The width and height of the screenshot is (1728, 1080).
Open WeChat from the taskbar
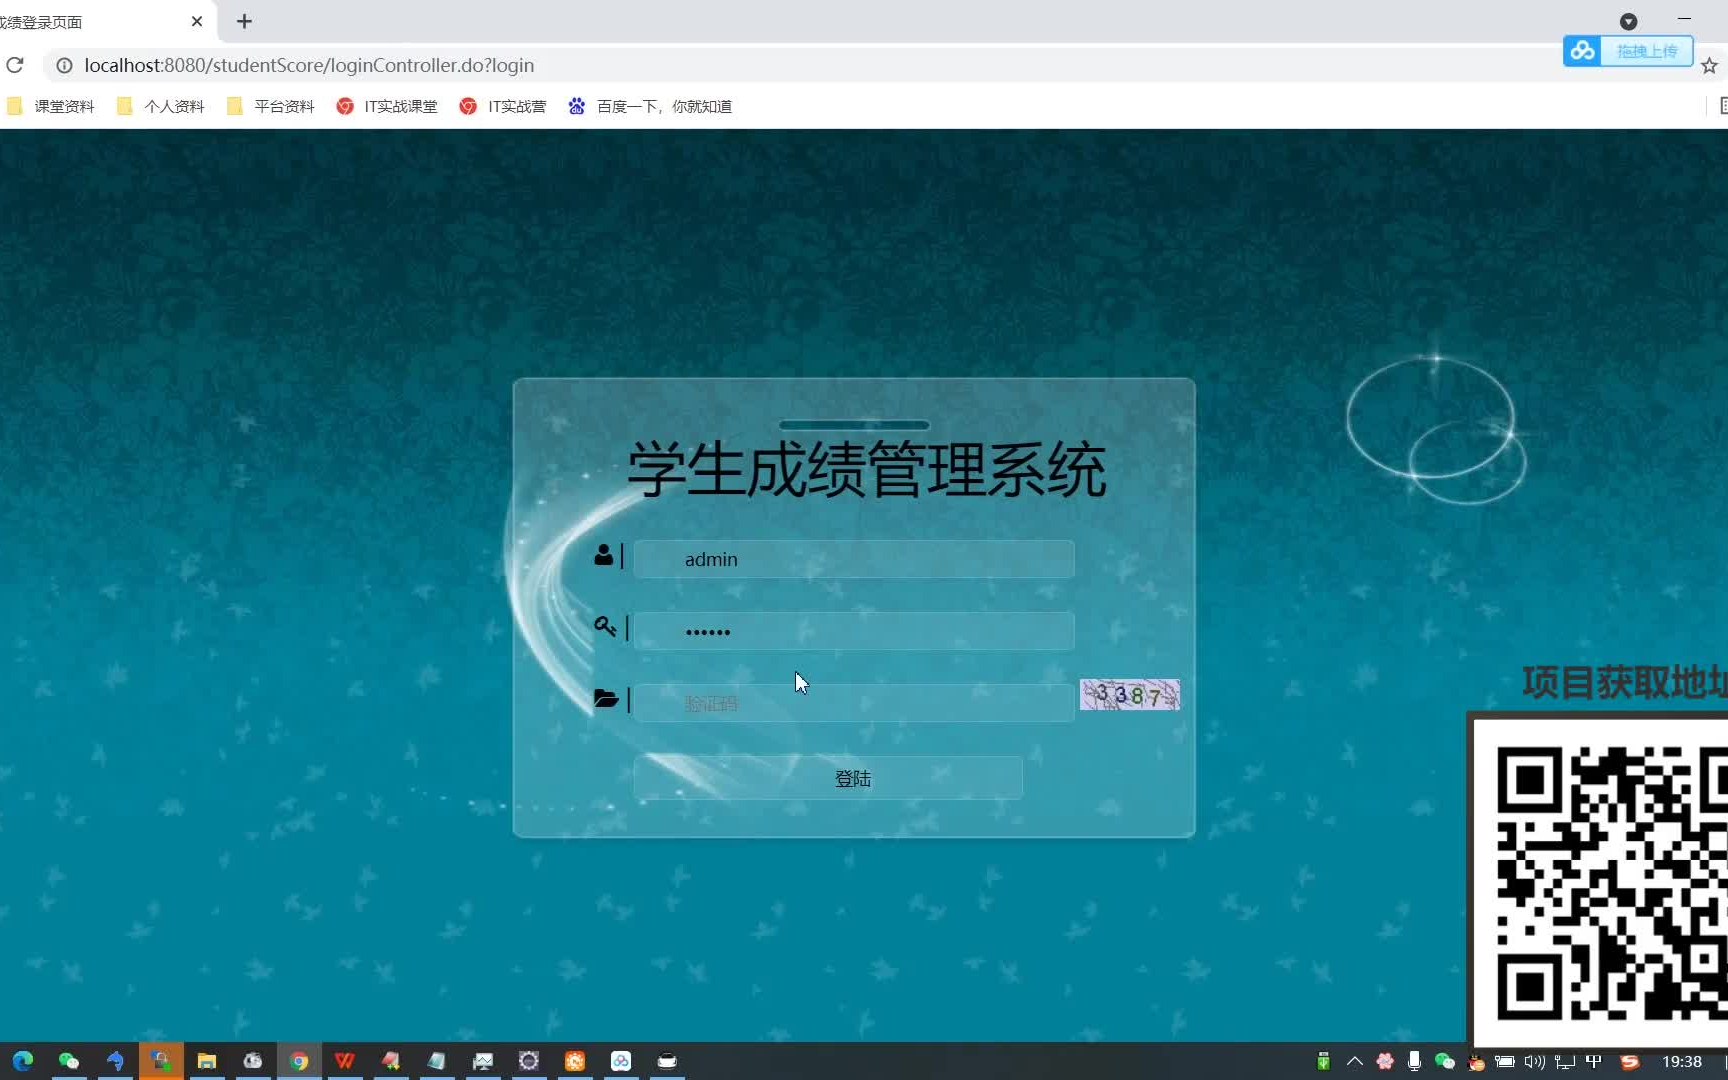69,1061
